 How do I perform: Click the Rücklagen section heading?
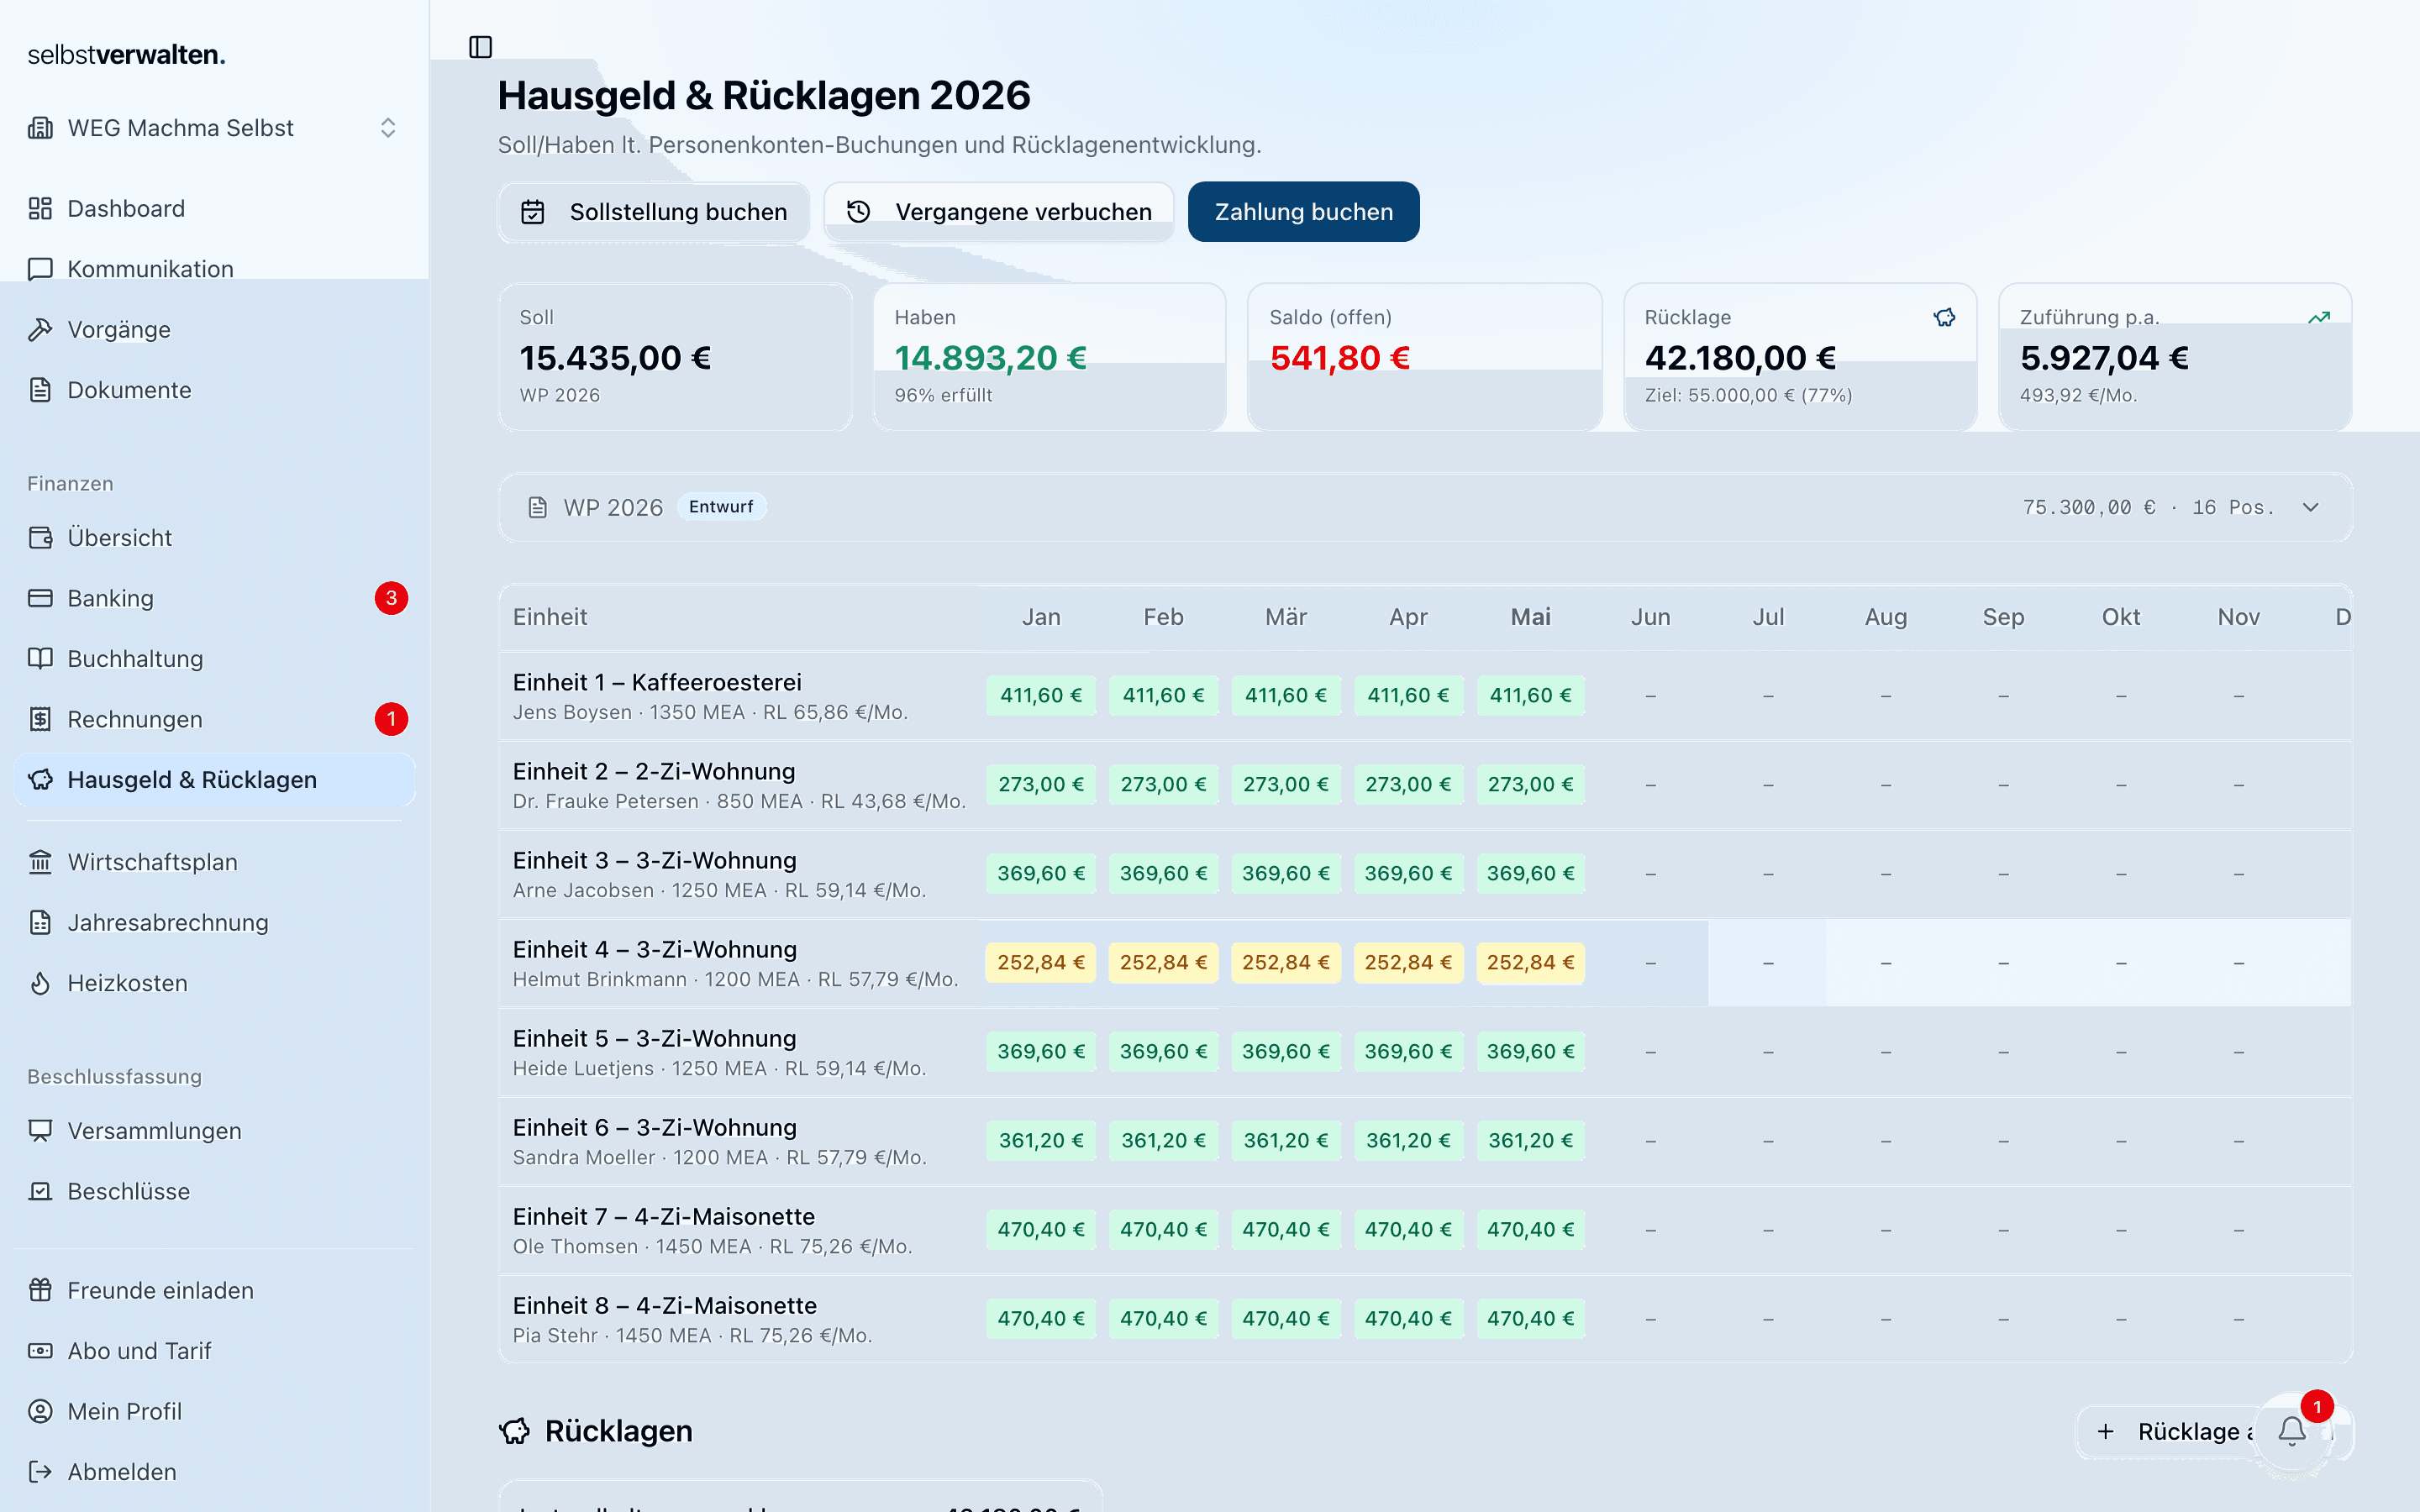coord(618,1432)
